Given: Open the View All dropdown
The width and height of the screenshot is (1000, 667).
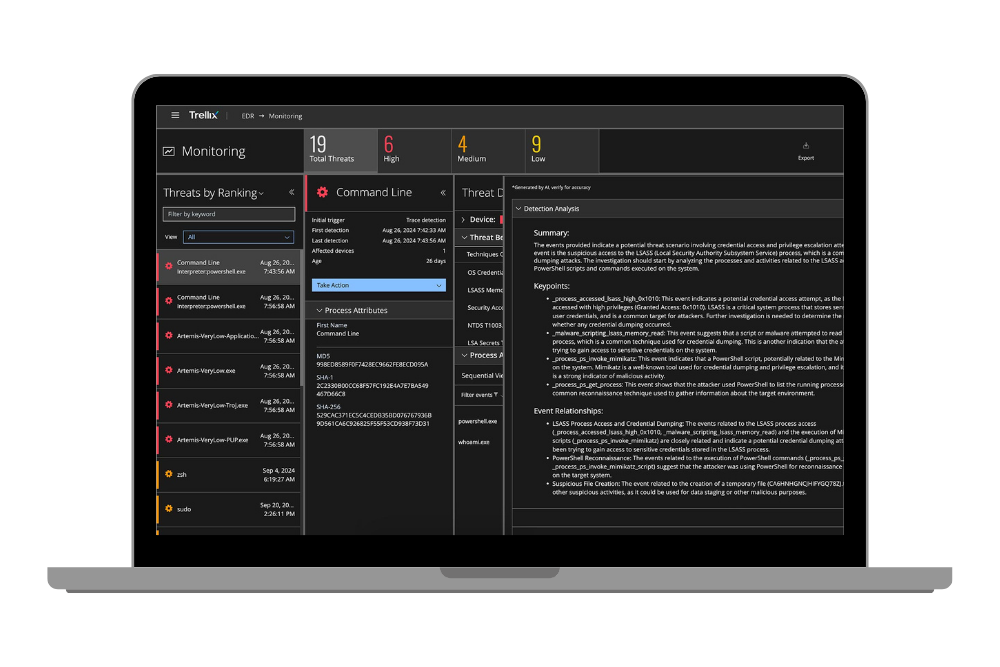Looking at the screenshot, I should coord(239,237).
